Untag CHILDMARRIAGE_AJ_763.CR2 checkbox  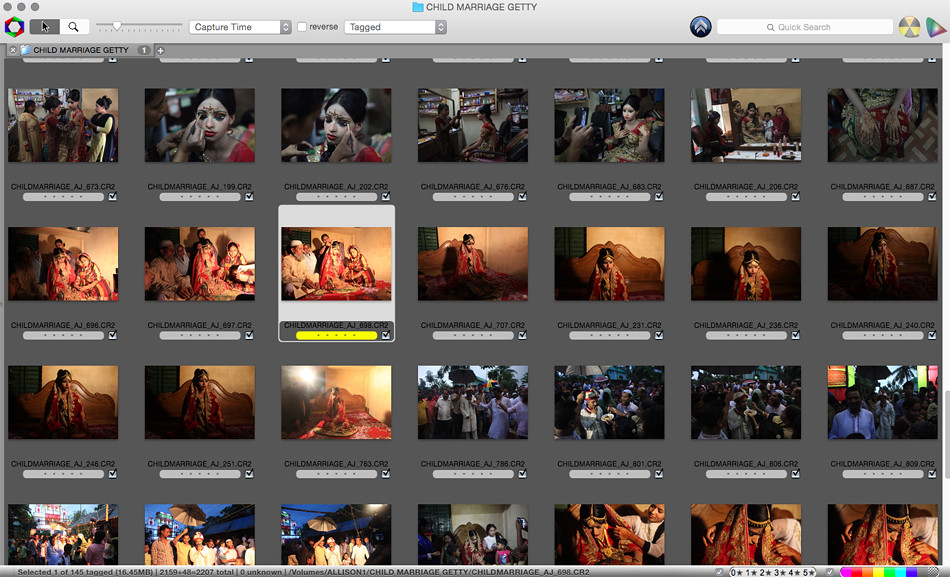click(386, 474)
